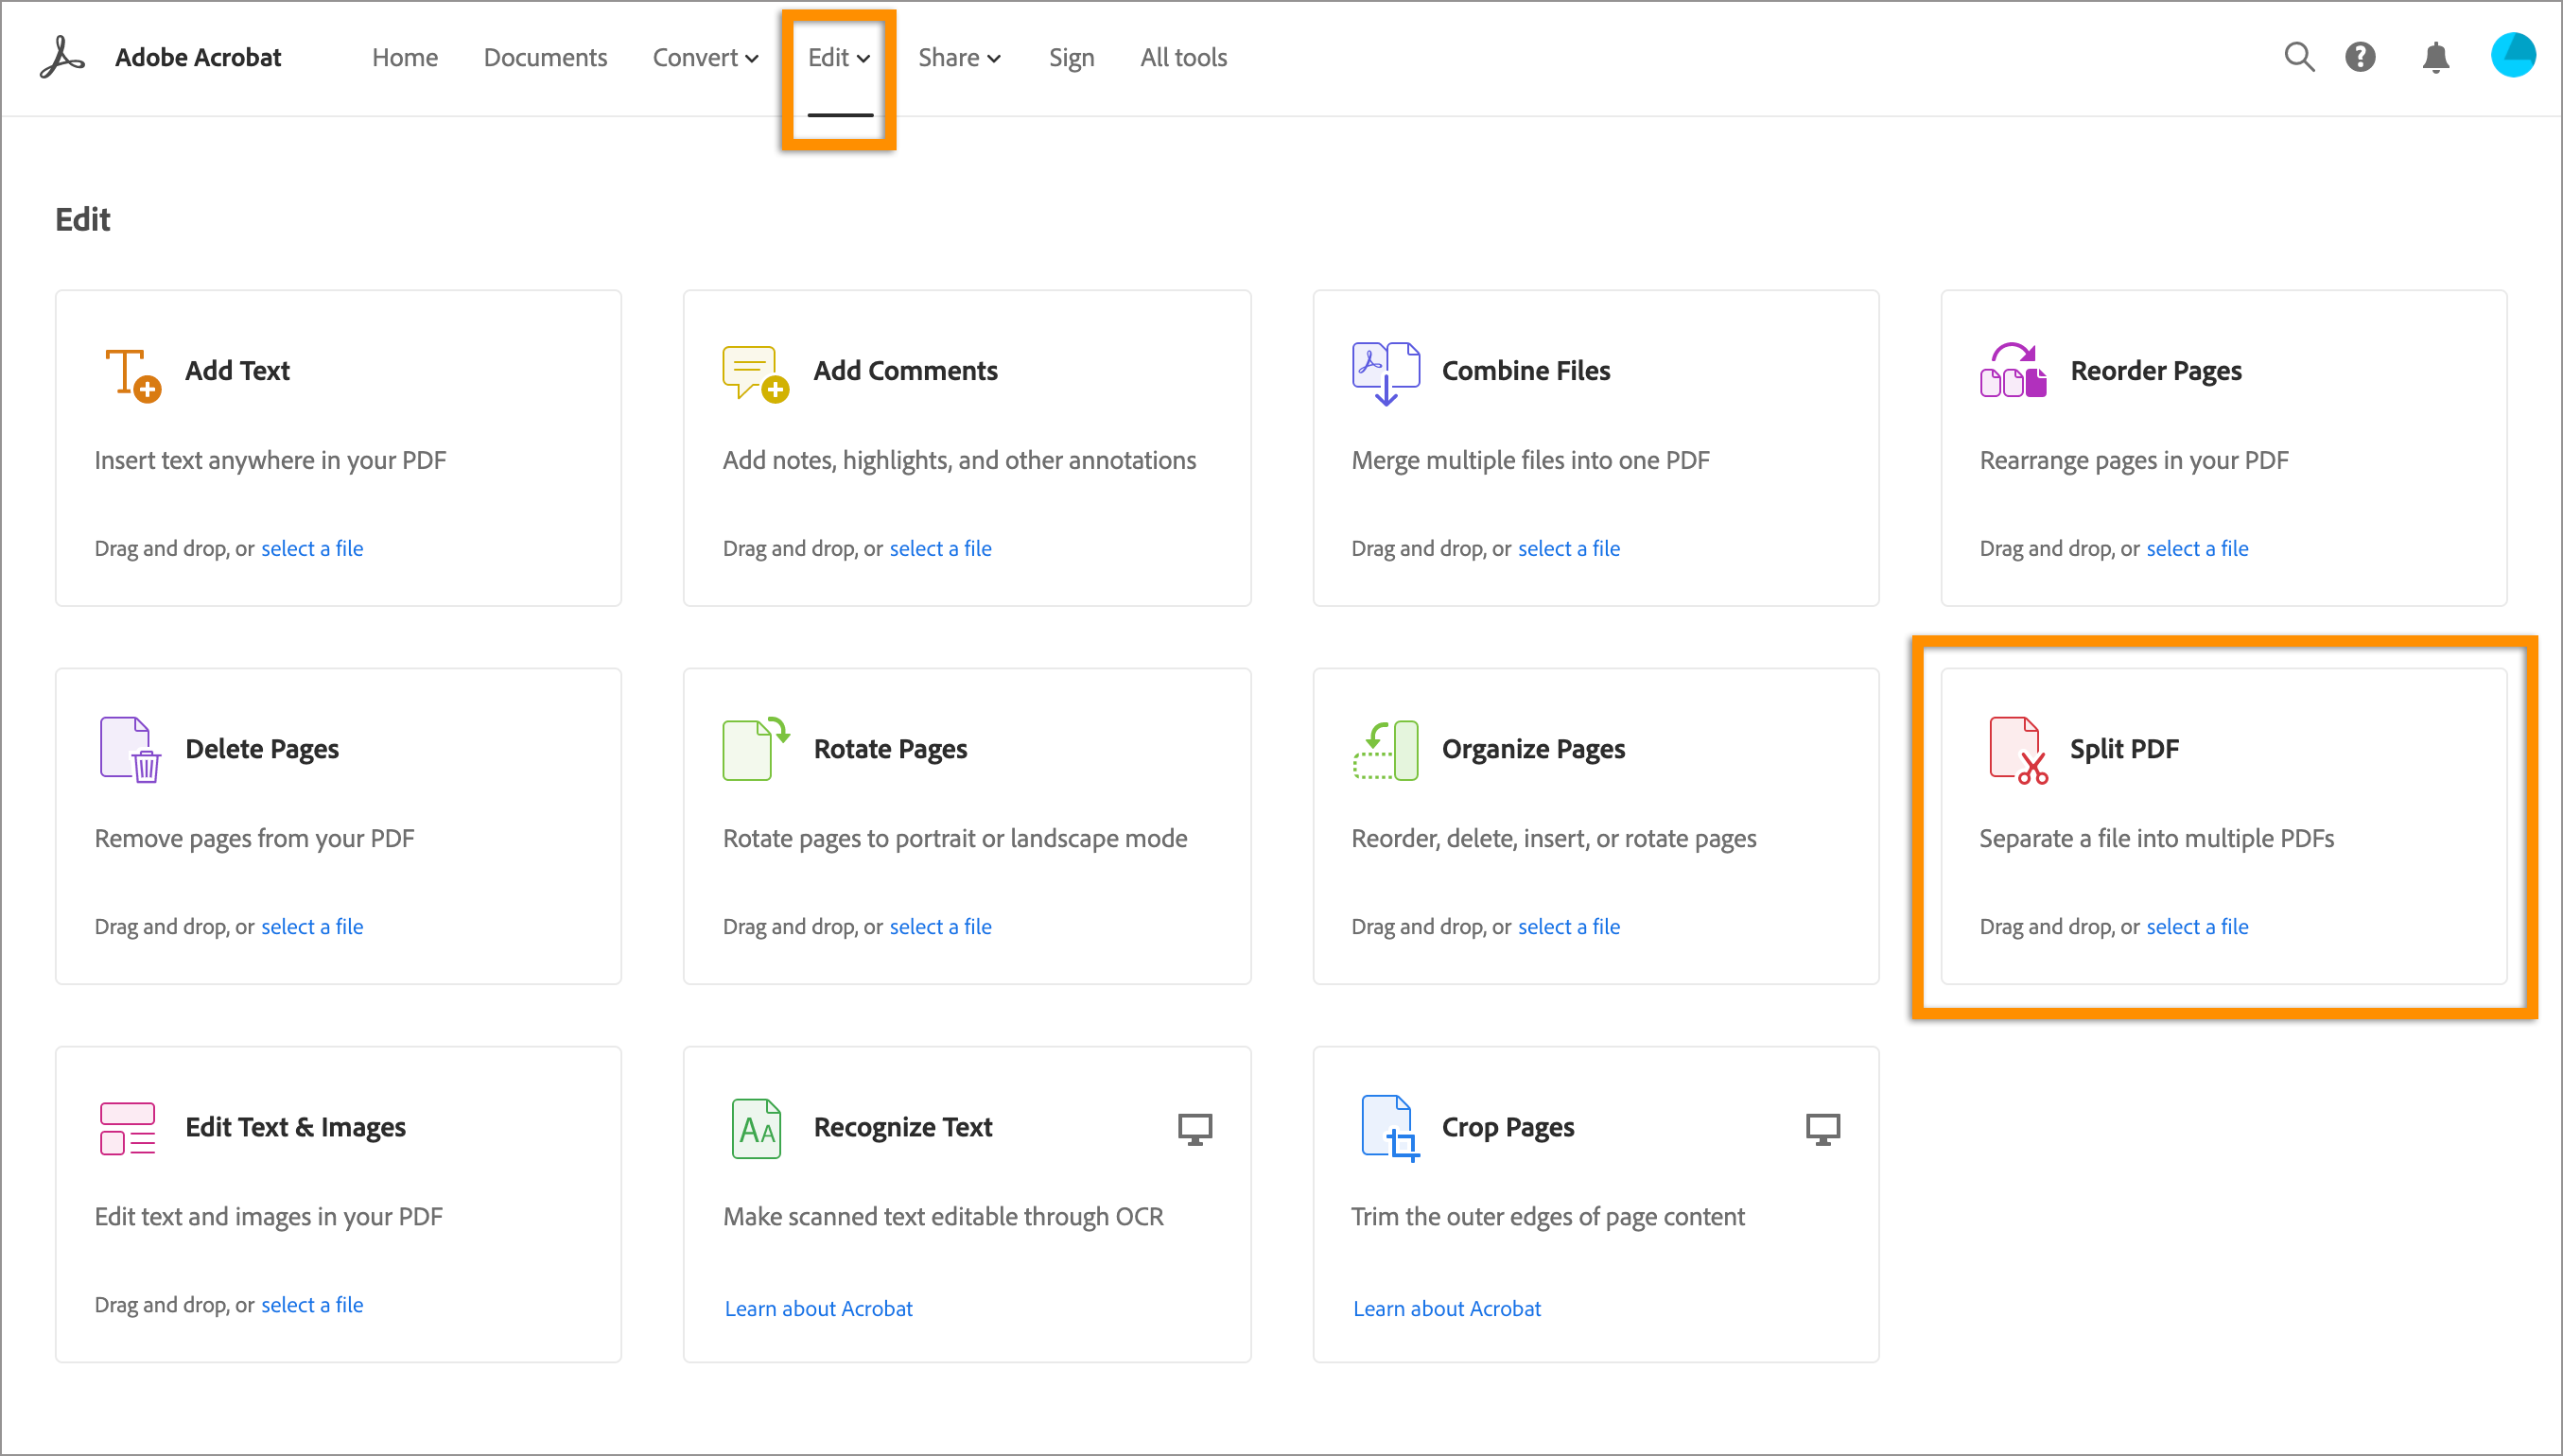
Task: Click the Combine Files tool icon
Action: (1387, 372)
